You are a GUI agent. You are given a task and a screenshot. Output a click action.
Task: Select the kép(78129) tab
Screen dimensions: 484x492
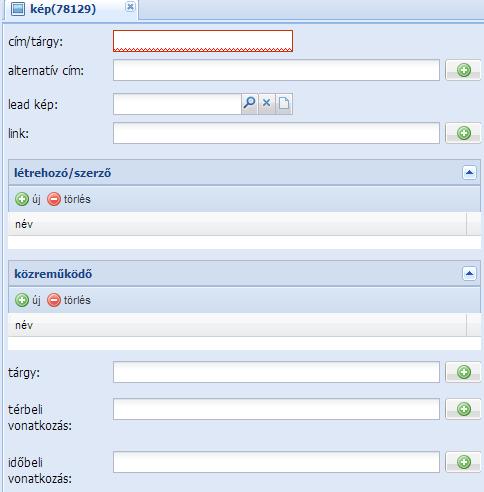[x=63, y=9]
